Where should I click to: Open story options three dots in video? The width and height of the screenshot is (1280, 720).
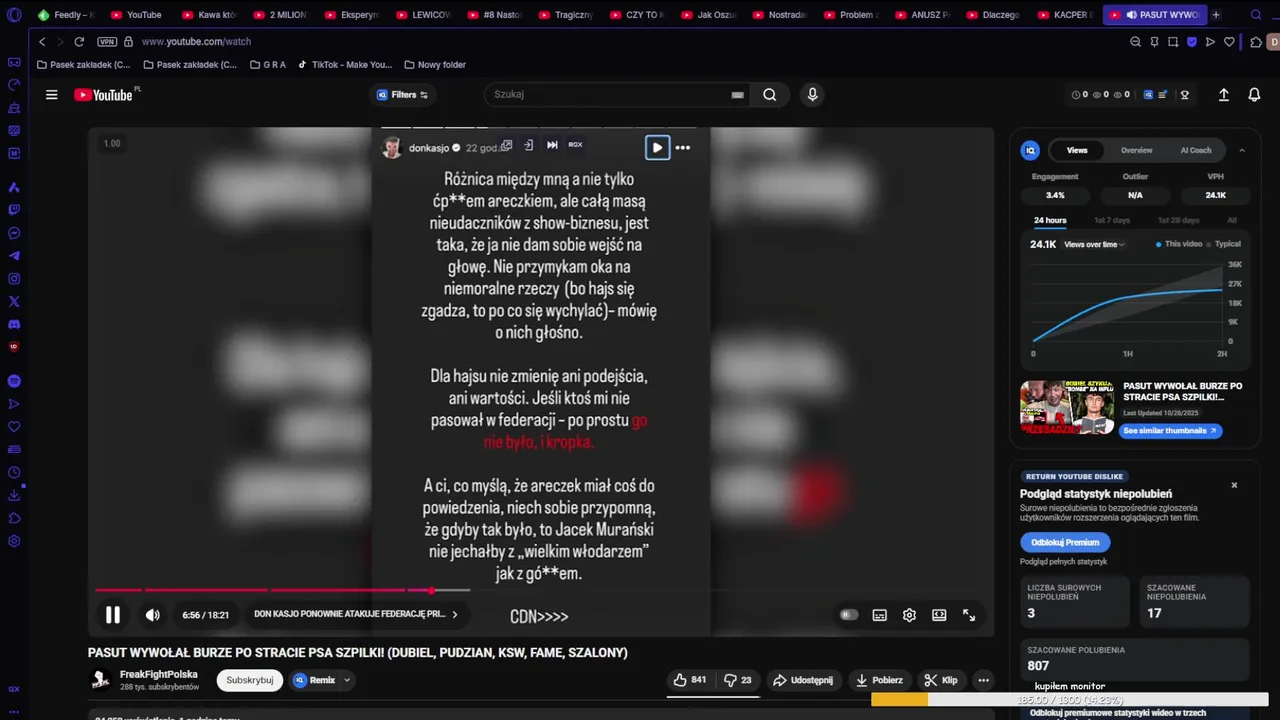pyautogui.click(x=683, y=147)
